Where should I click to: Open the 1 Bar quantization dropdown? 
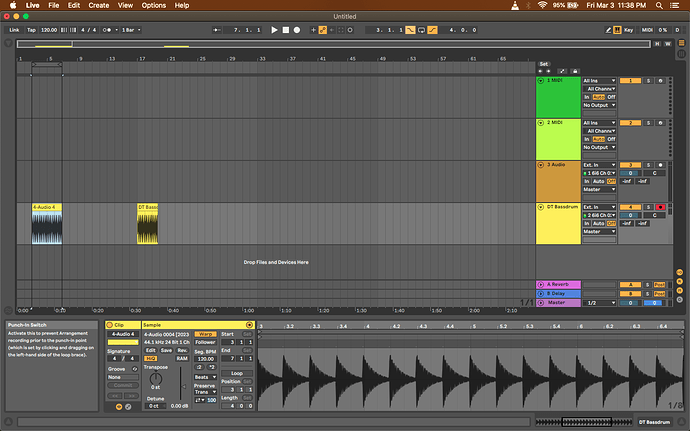131,30
